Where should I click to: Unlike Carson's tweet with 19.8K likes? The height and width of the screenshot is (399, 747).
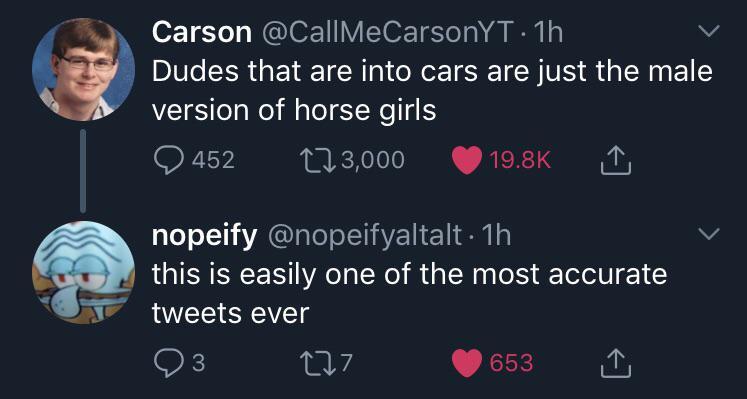click(466, 161)
